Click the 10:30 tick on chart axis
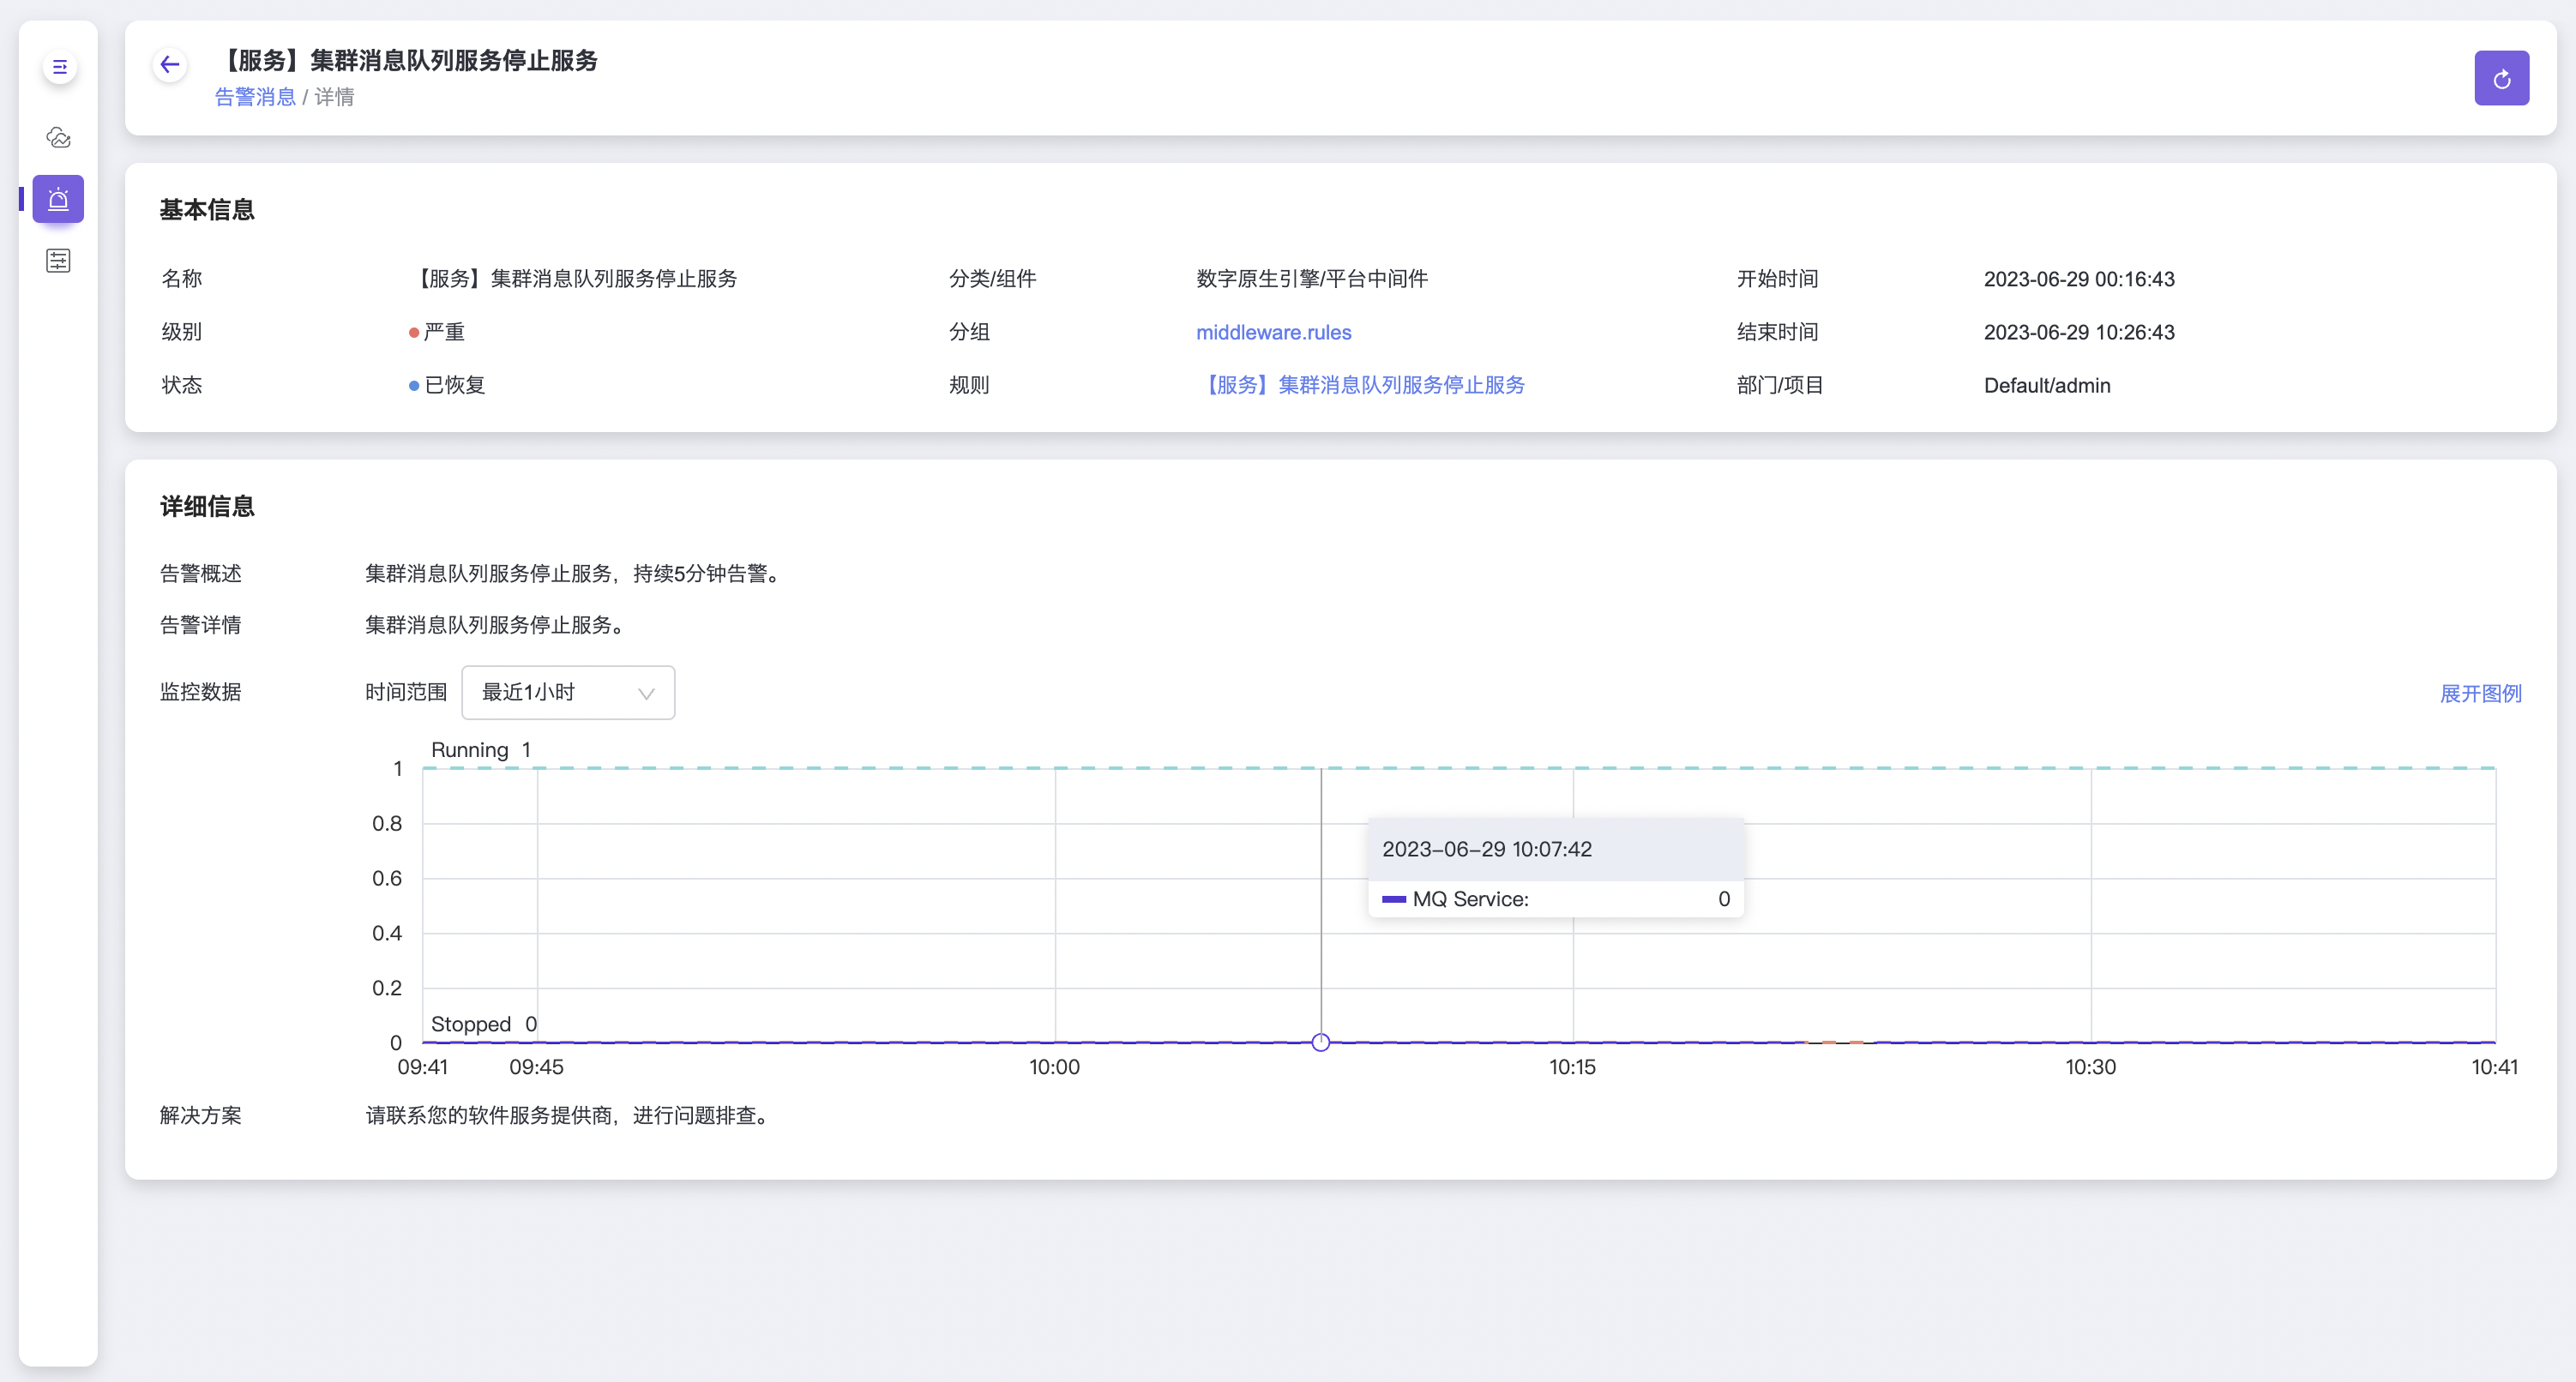Viewport: 2576px width, 1382px height. pyautogui.click(x=2090, y=1067)
